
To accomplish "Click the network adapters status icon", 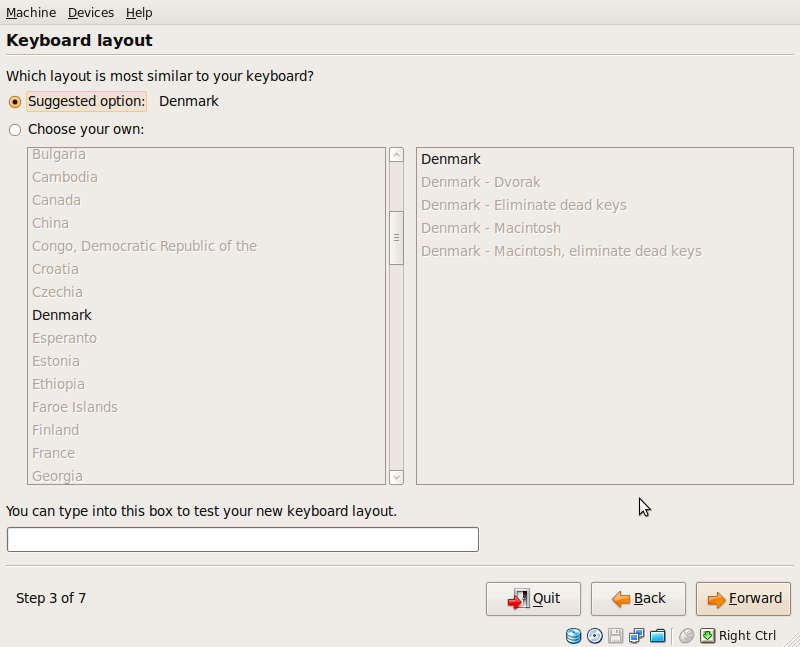I will point(636,636).
